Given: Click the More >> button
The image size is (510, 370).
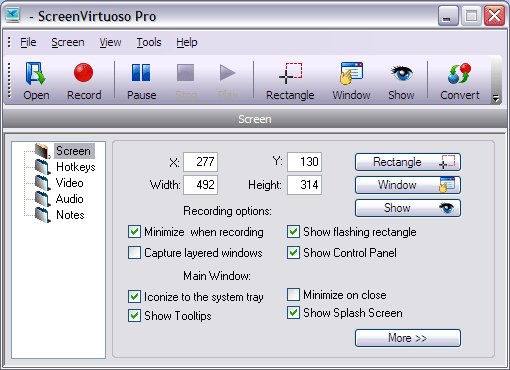Looking at the screenshot, I should point(408,338).
